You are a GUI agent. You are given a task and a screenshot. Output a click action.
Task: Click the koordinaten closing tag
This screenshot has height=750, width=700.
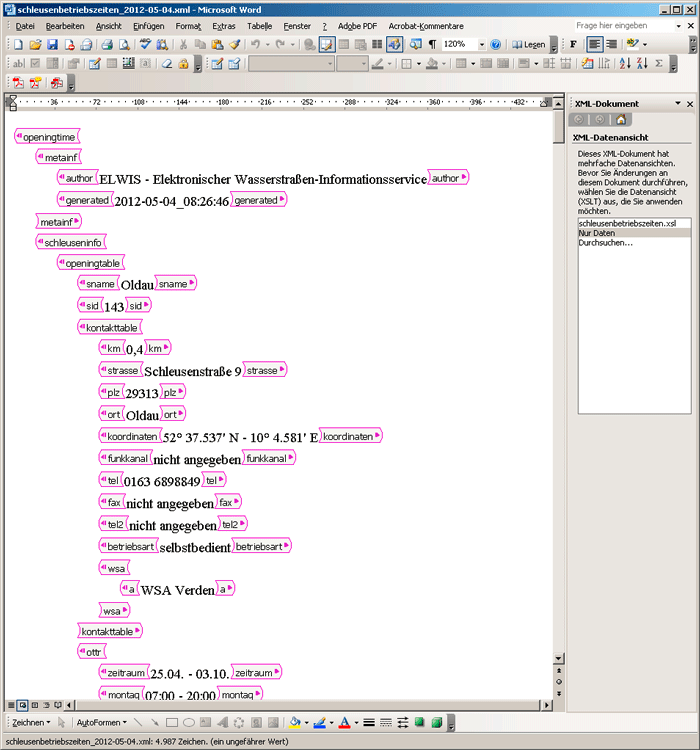tap(350, 436)
